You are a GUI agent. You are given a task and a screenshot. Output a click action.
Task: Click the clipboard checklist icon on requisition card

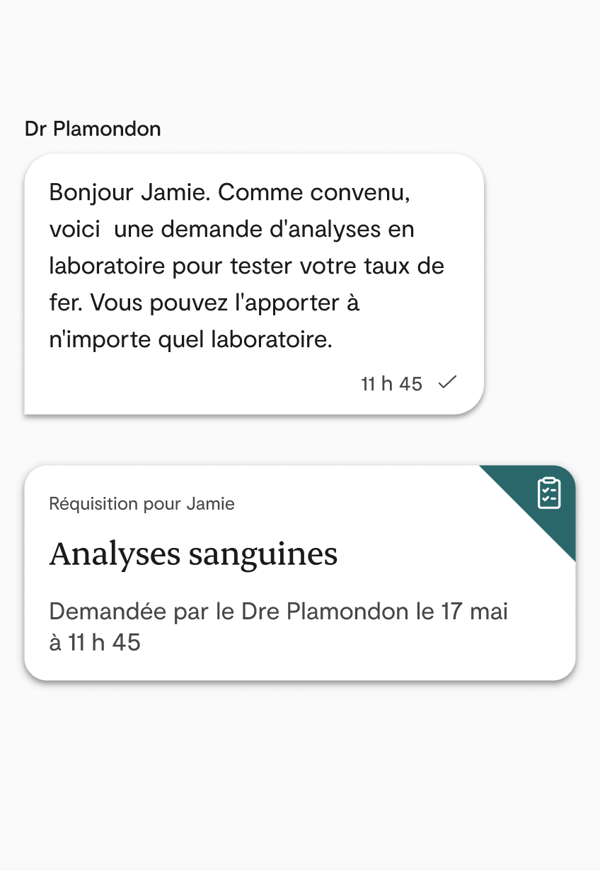[x=549, y=493]
